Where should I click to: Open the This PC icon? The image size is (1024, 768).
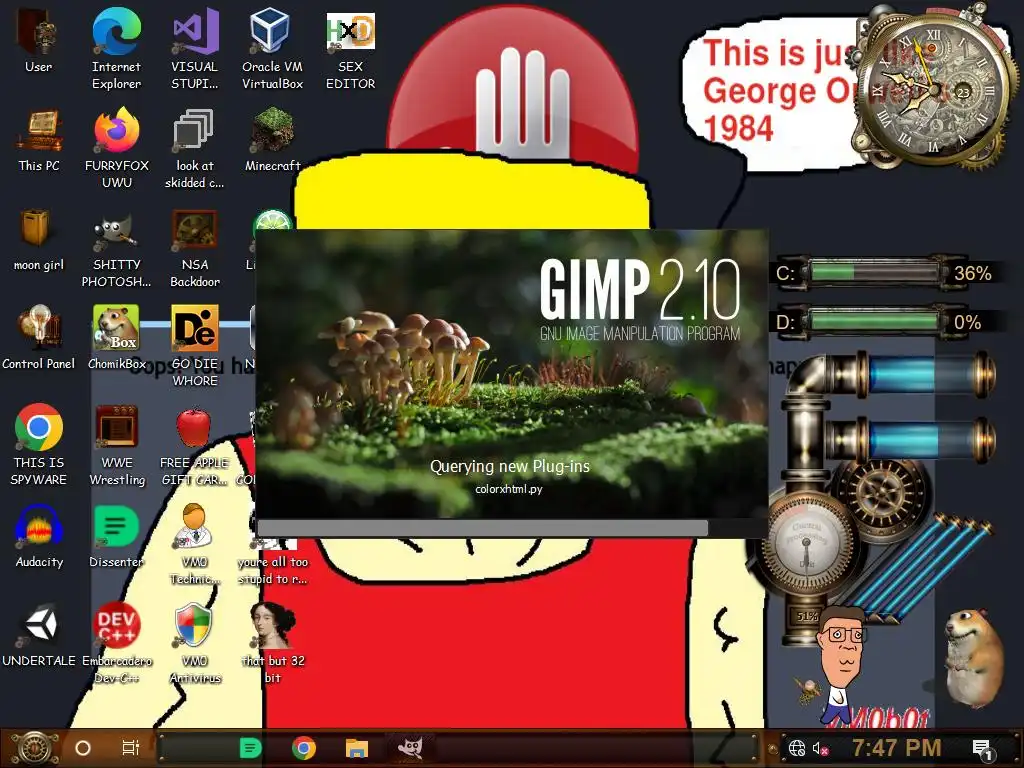(x=39, y=140)
